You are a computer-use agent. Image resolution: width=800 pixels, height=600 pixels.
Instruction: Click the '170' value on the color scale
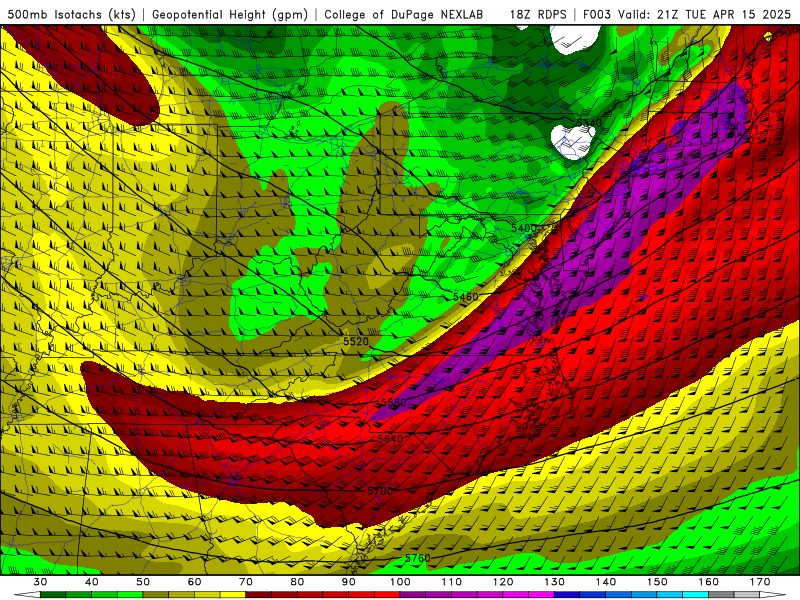[x=760, y=582]
